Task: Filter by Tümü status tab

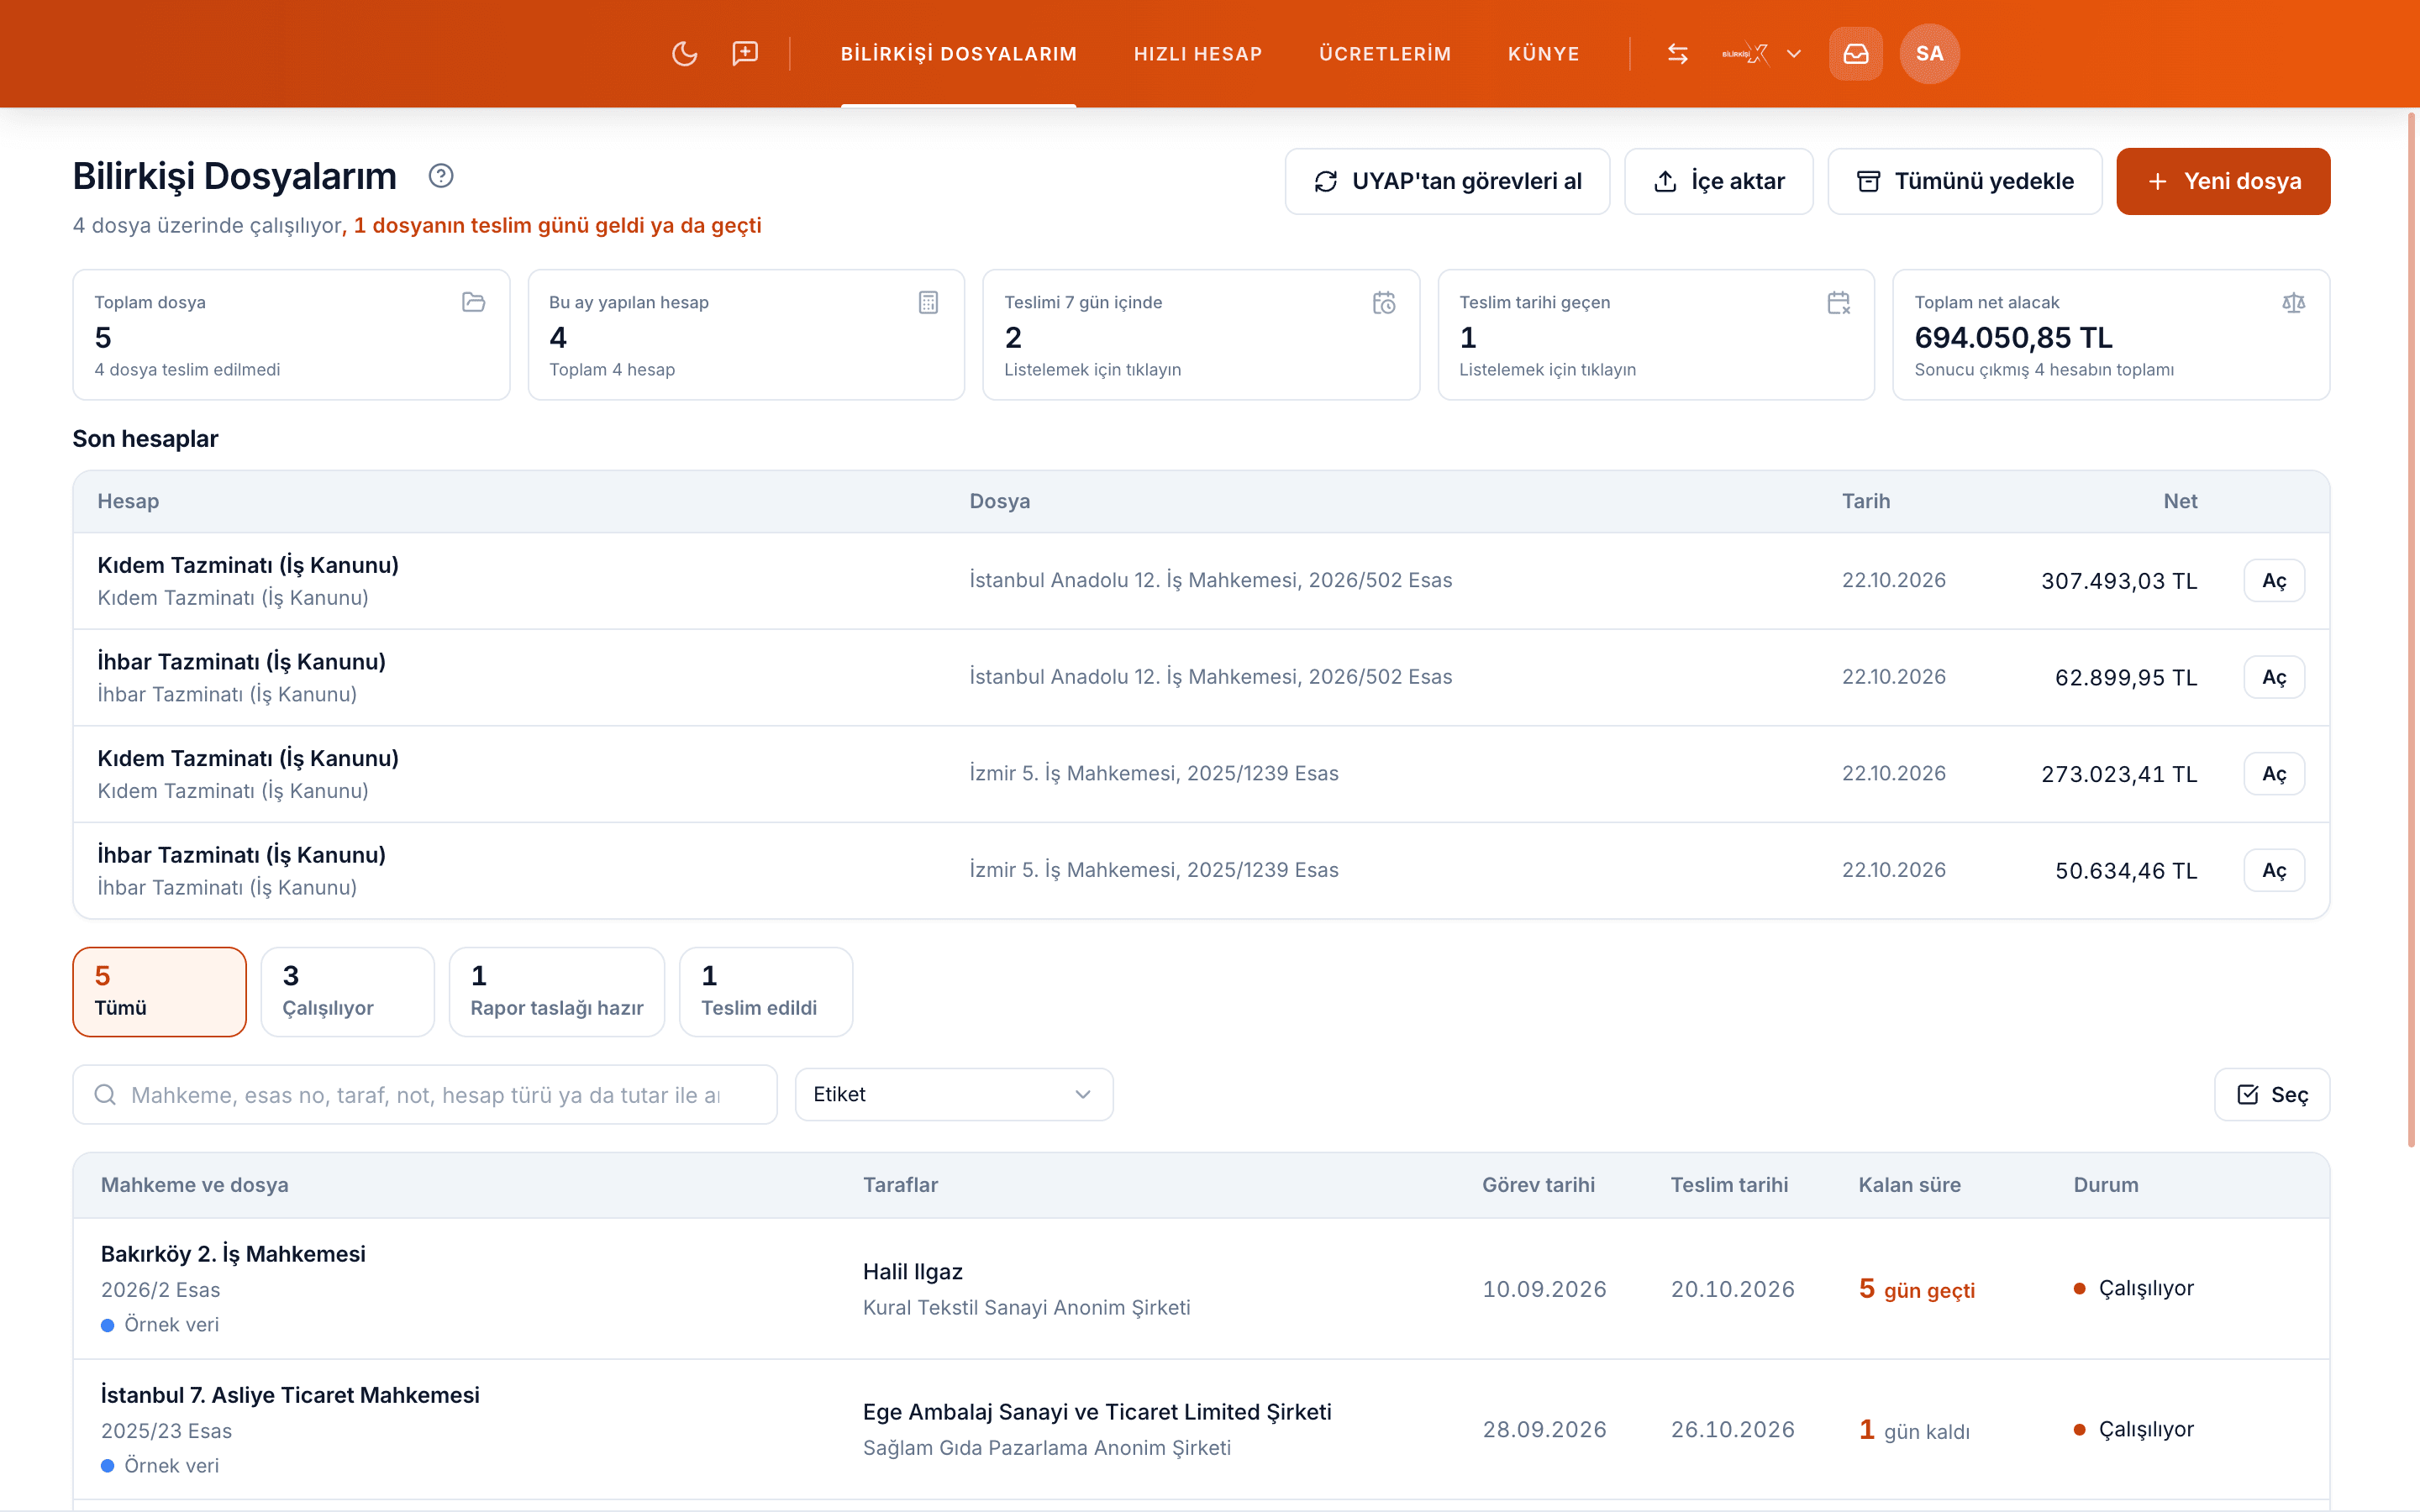Action: pos(160,991)
